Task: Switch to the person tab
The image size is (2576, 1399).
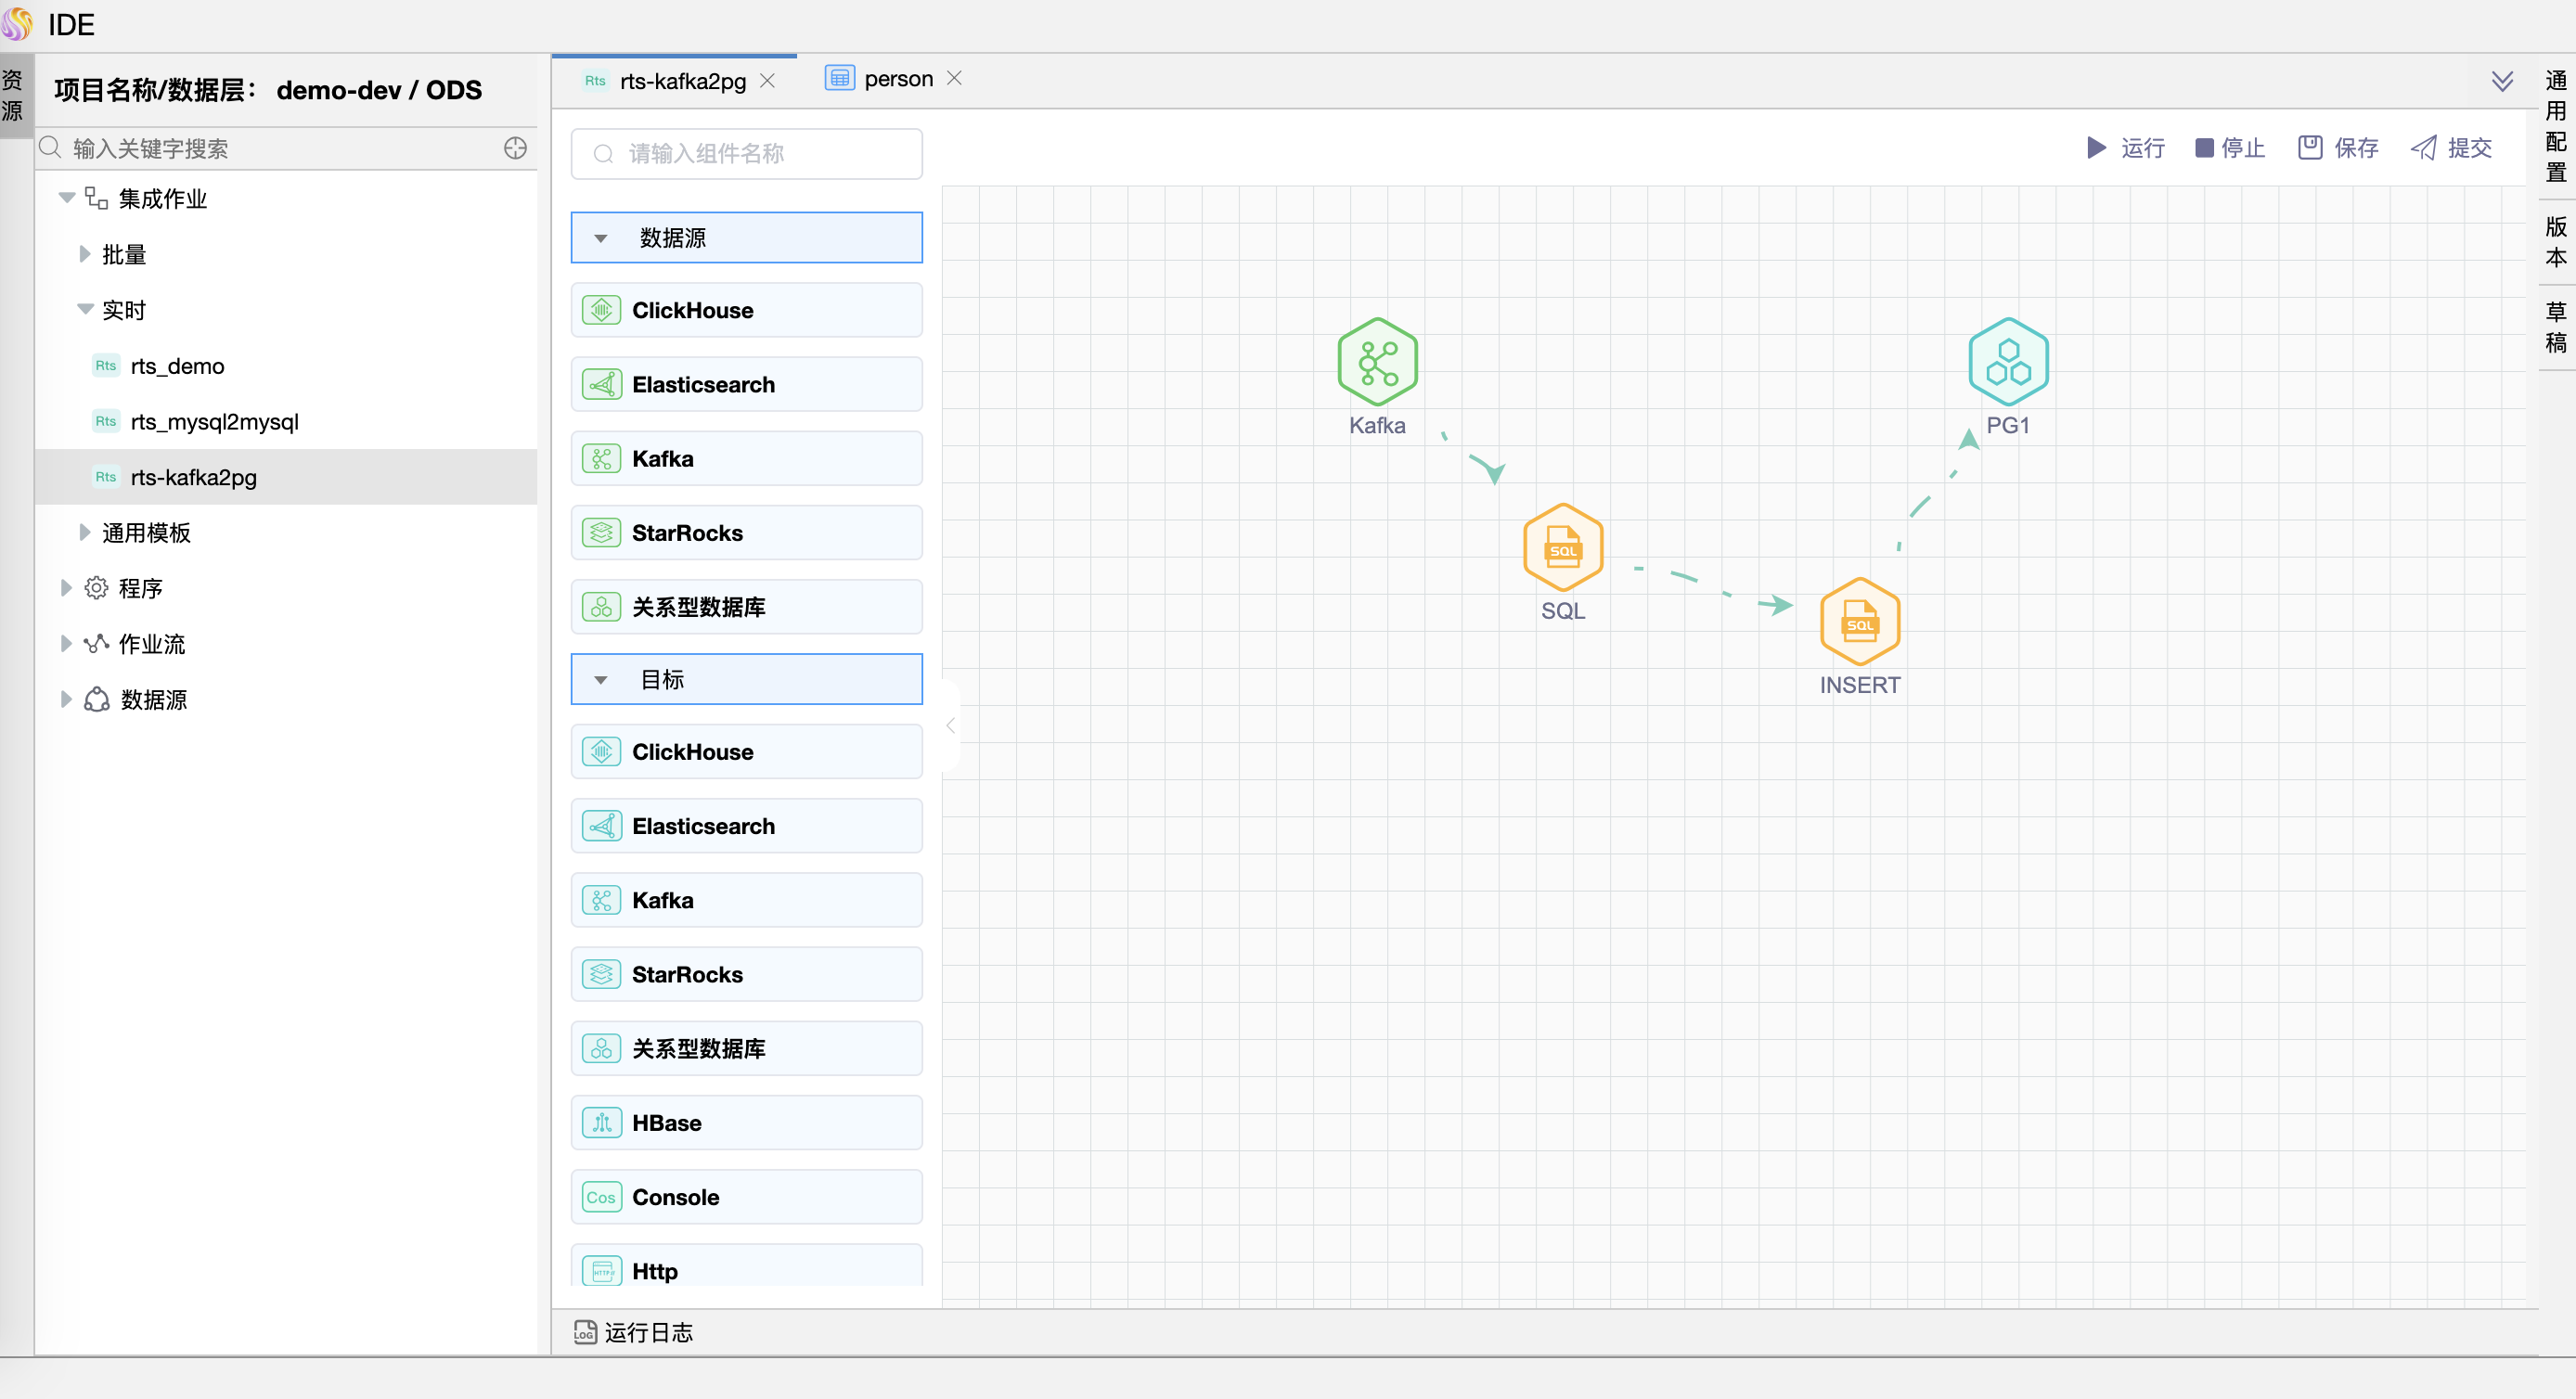Action: point(896,79)
